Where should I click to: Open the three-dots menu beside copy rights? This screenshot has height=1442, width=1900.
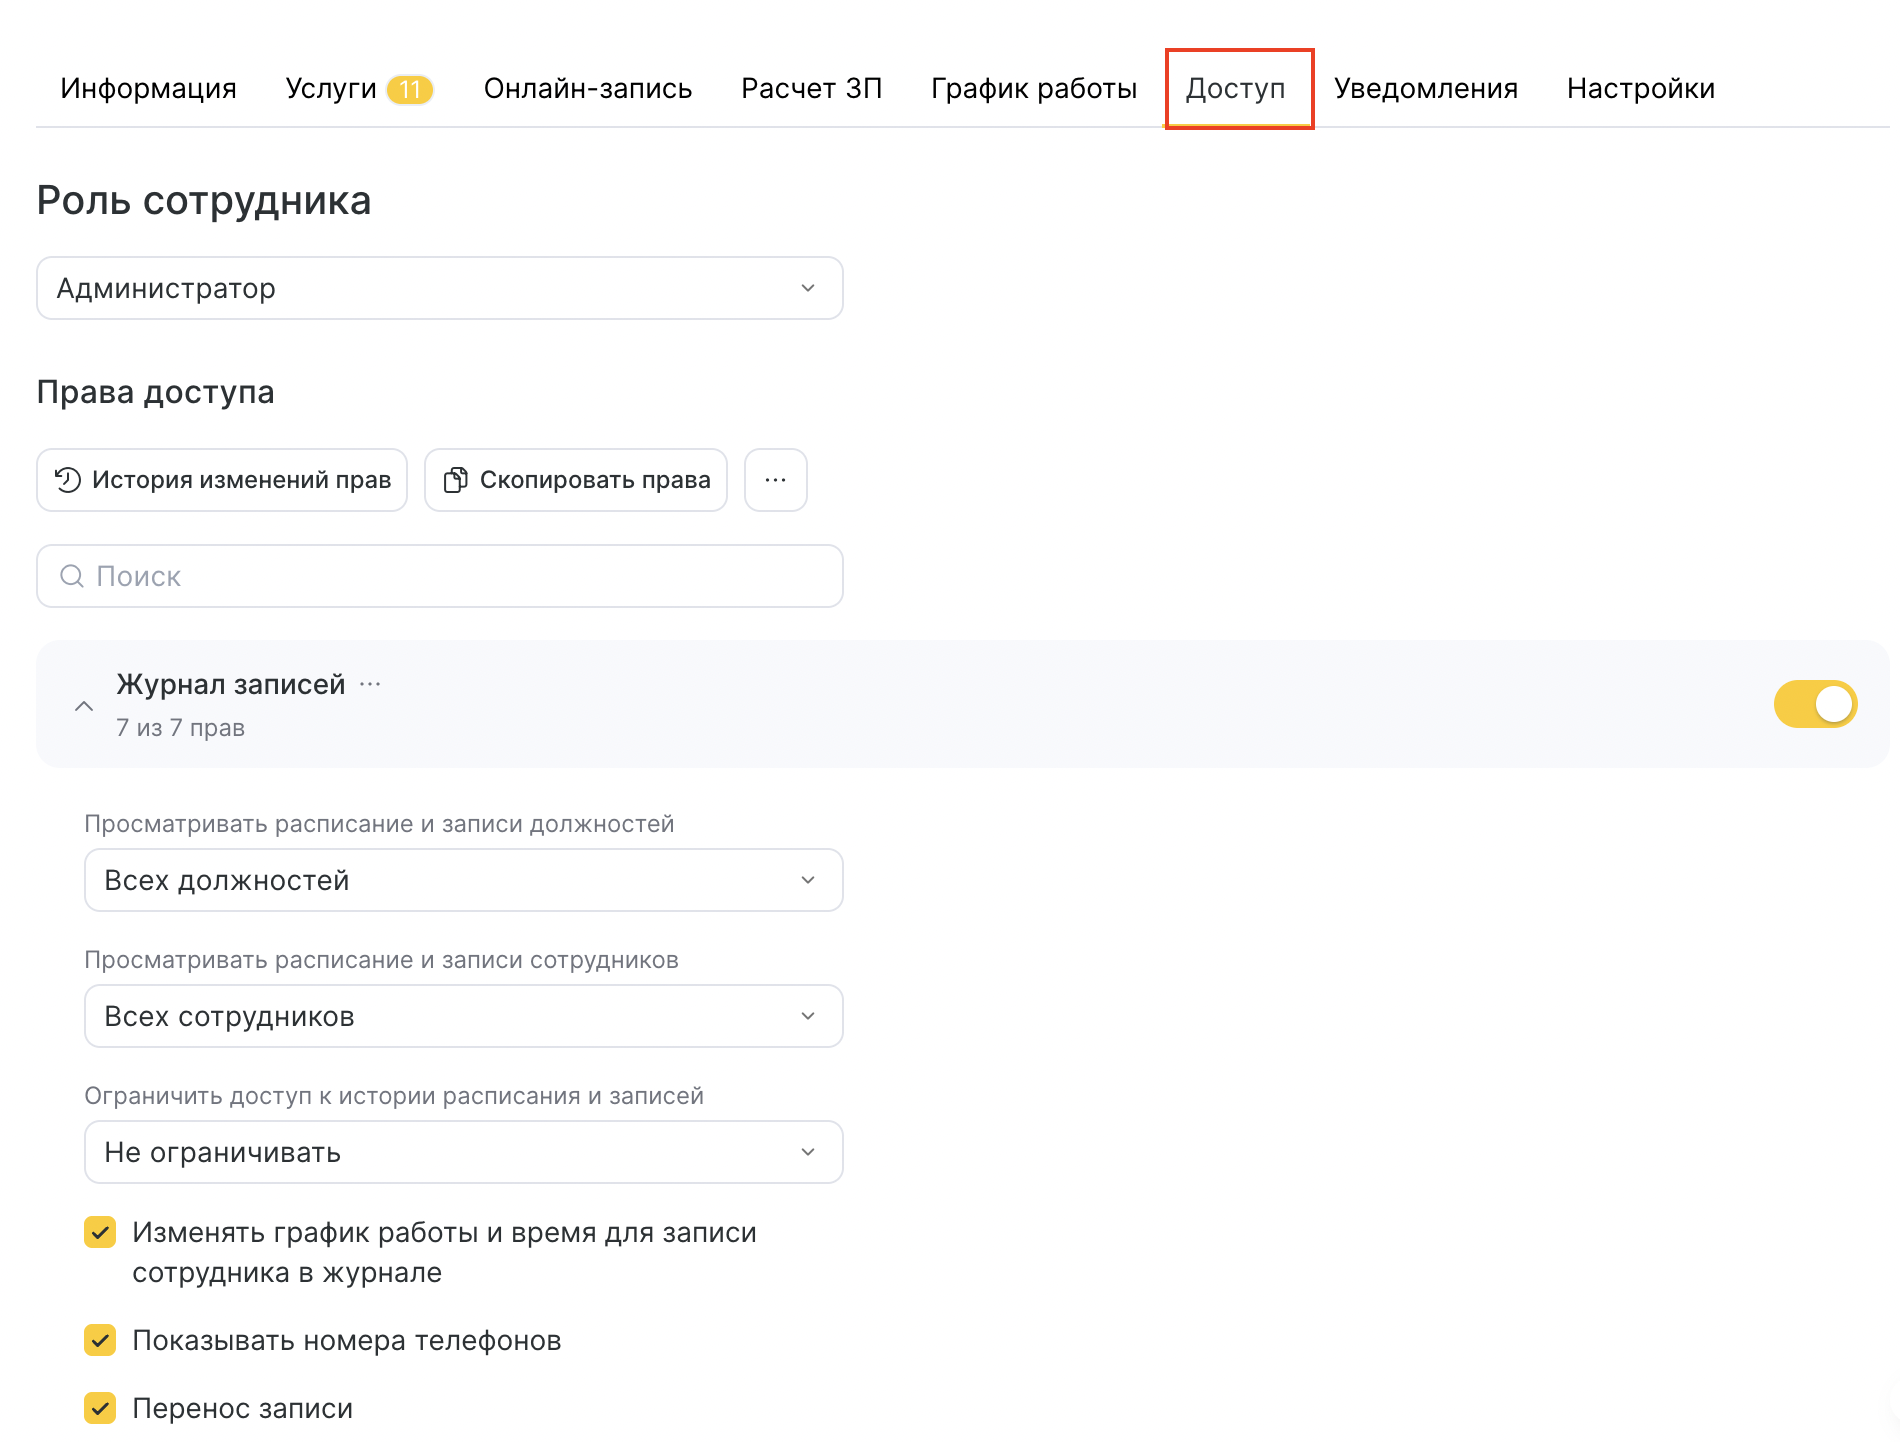(775, 480)
